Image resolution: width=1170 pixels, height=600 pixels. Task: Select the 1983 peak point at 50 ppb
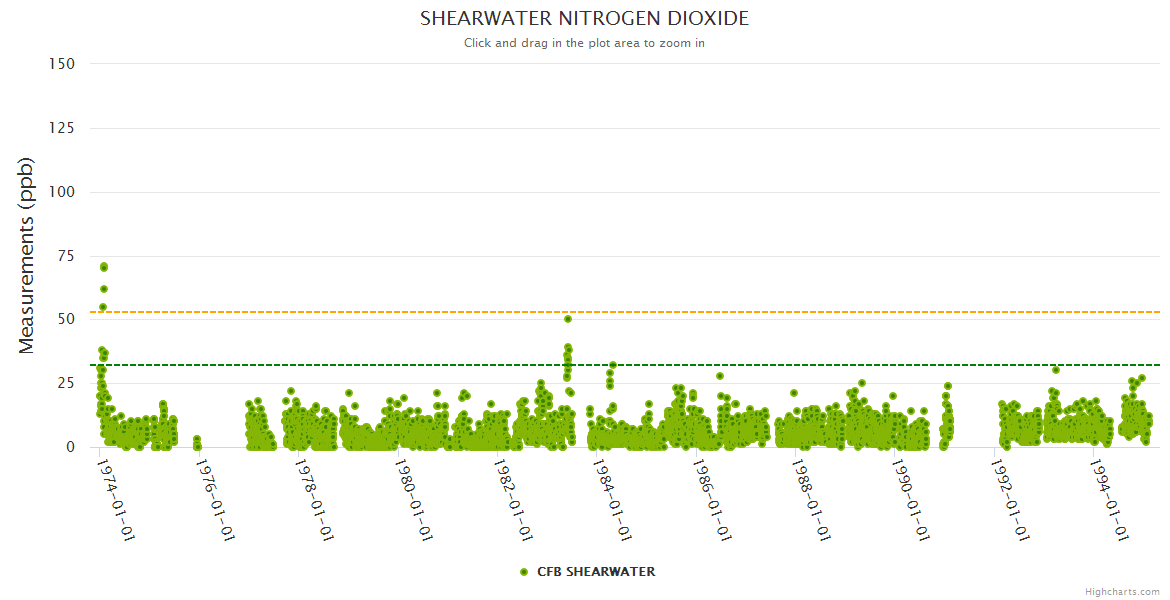tap(568, 319)
